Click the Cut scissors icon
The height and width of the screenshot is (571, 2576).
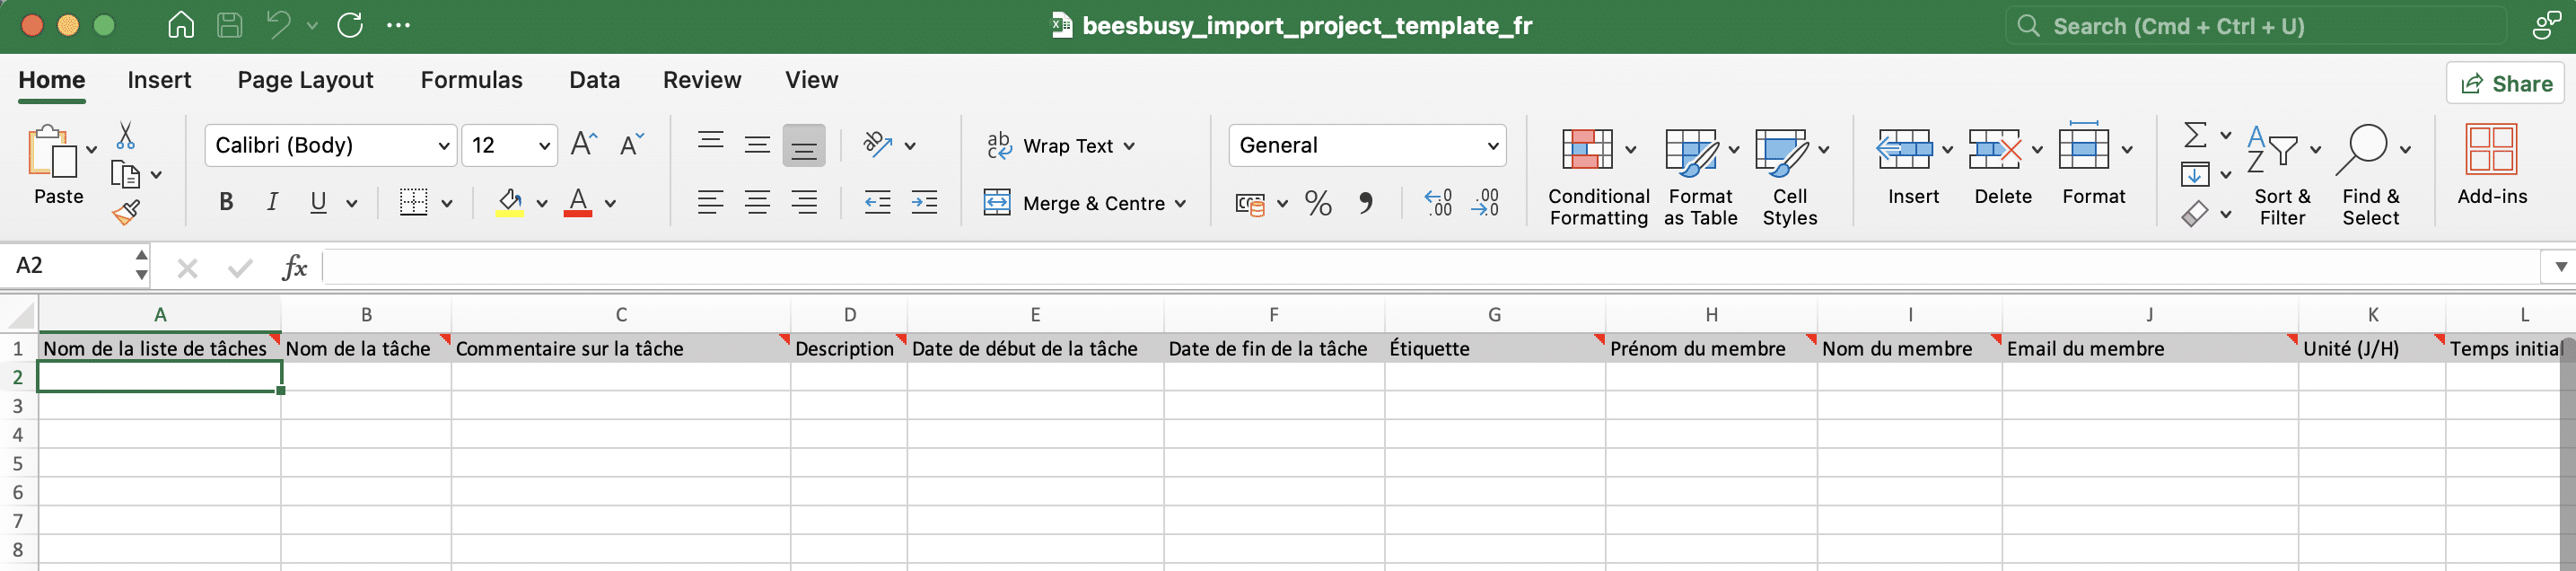pyautogui.click(x=126, y=135)
